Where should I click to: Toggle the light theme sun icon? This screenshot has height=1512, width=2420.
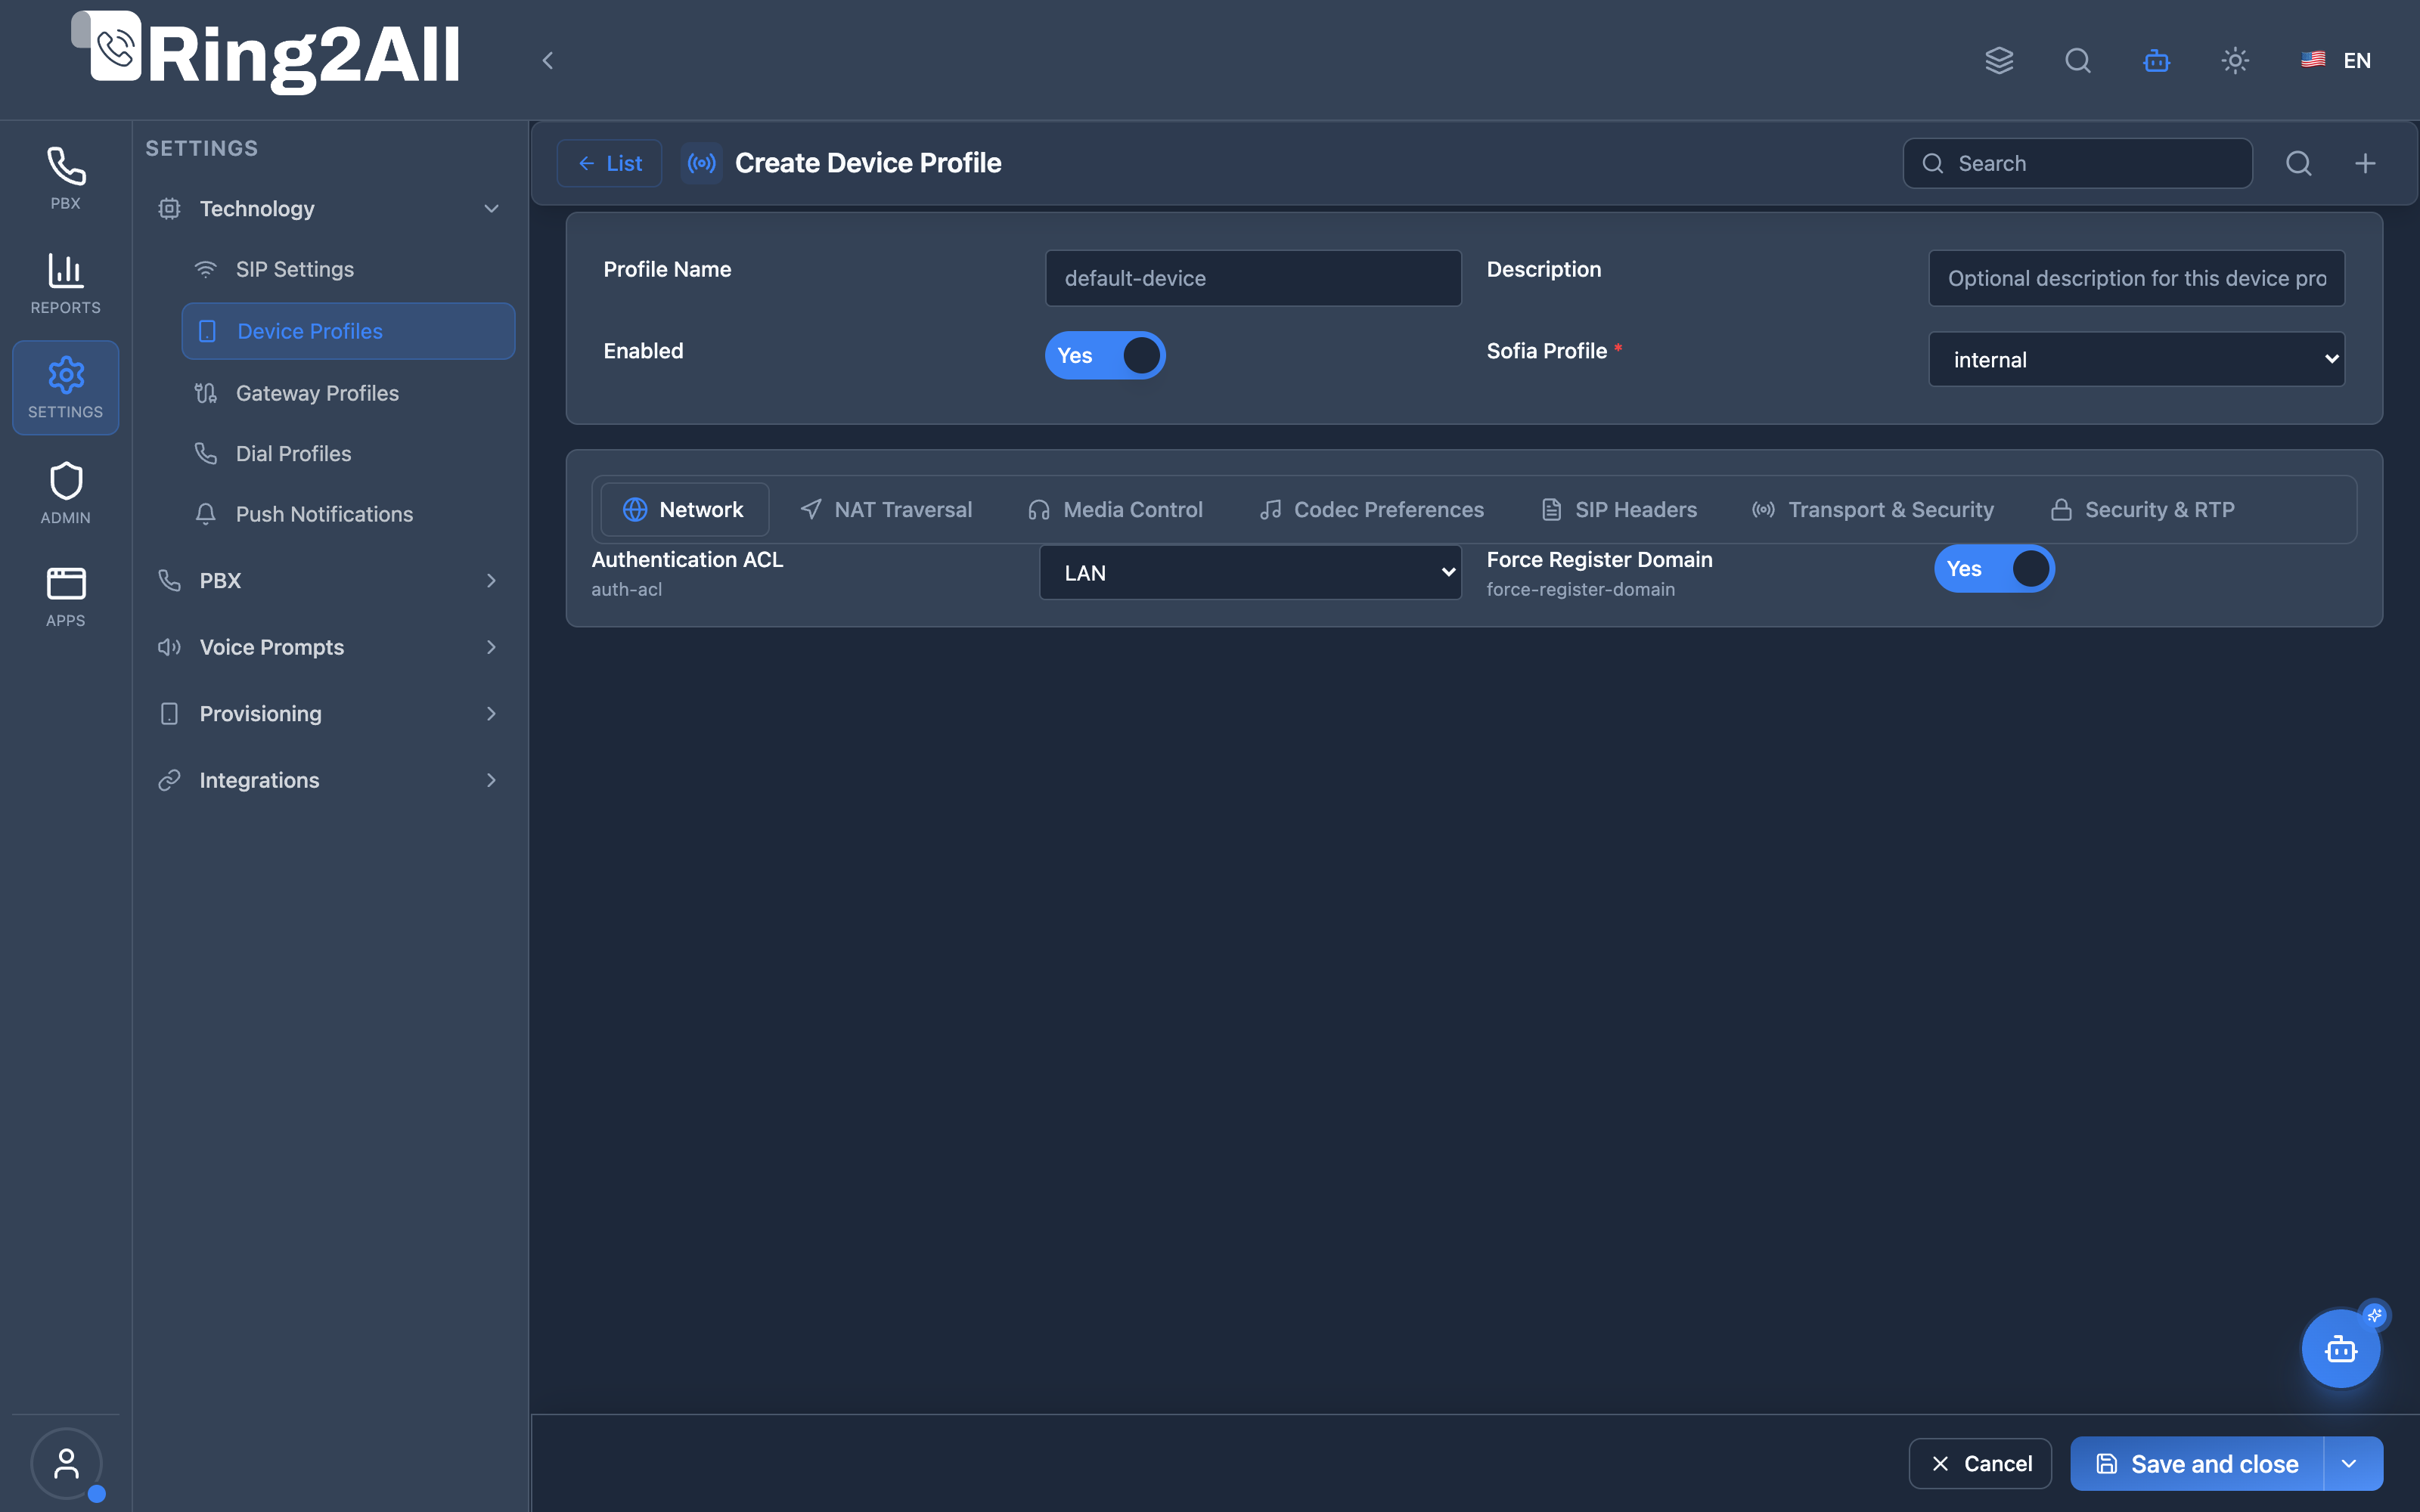[2235, 60]
